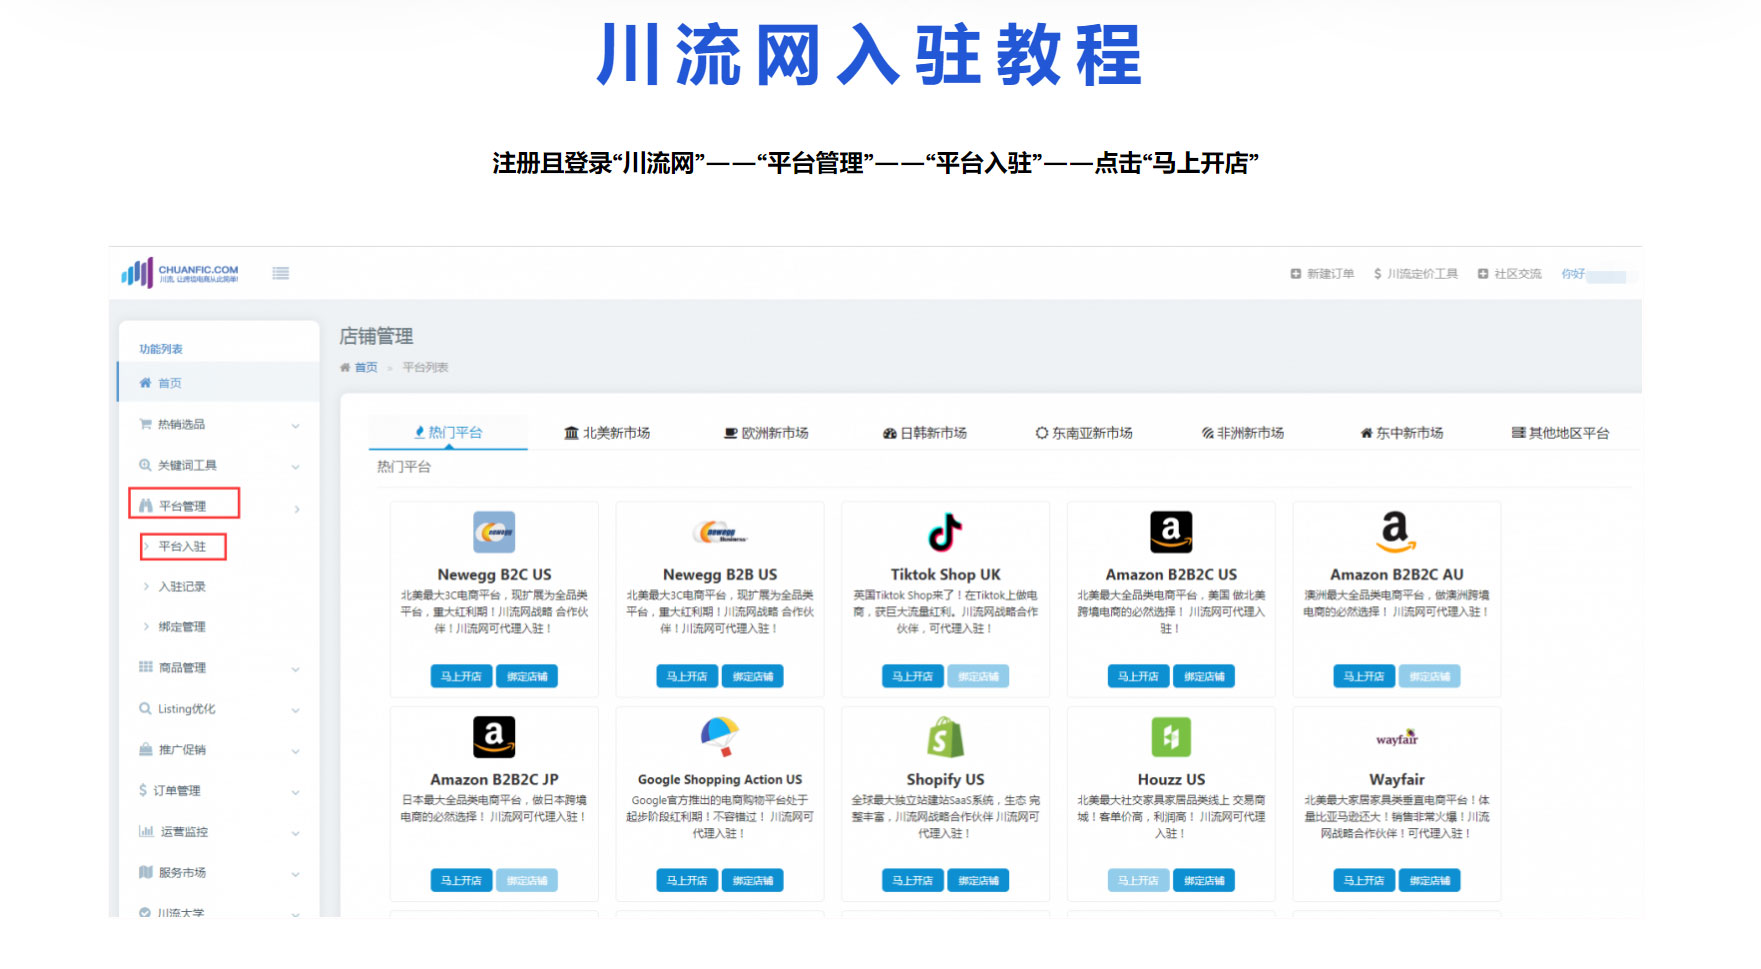Click the 首页 breadcrumb link
Screen dimensions: 1761x969
coord(366,367)
